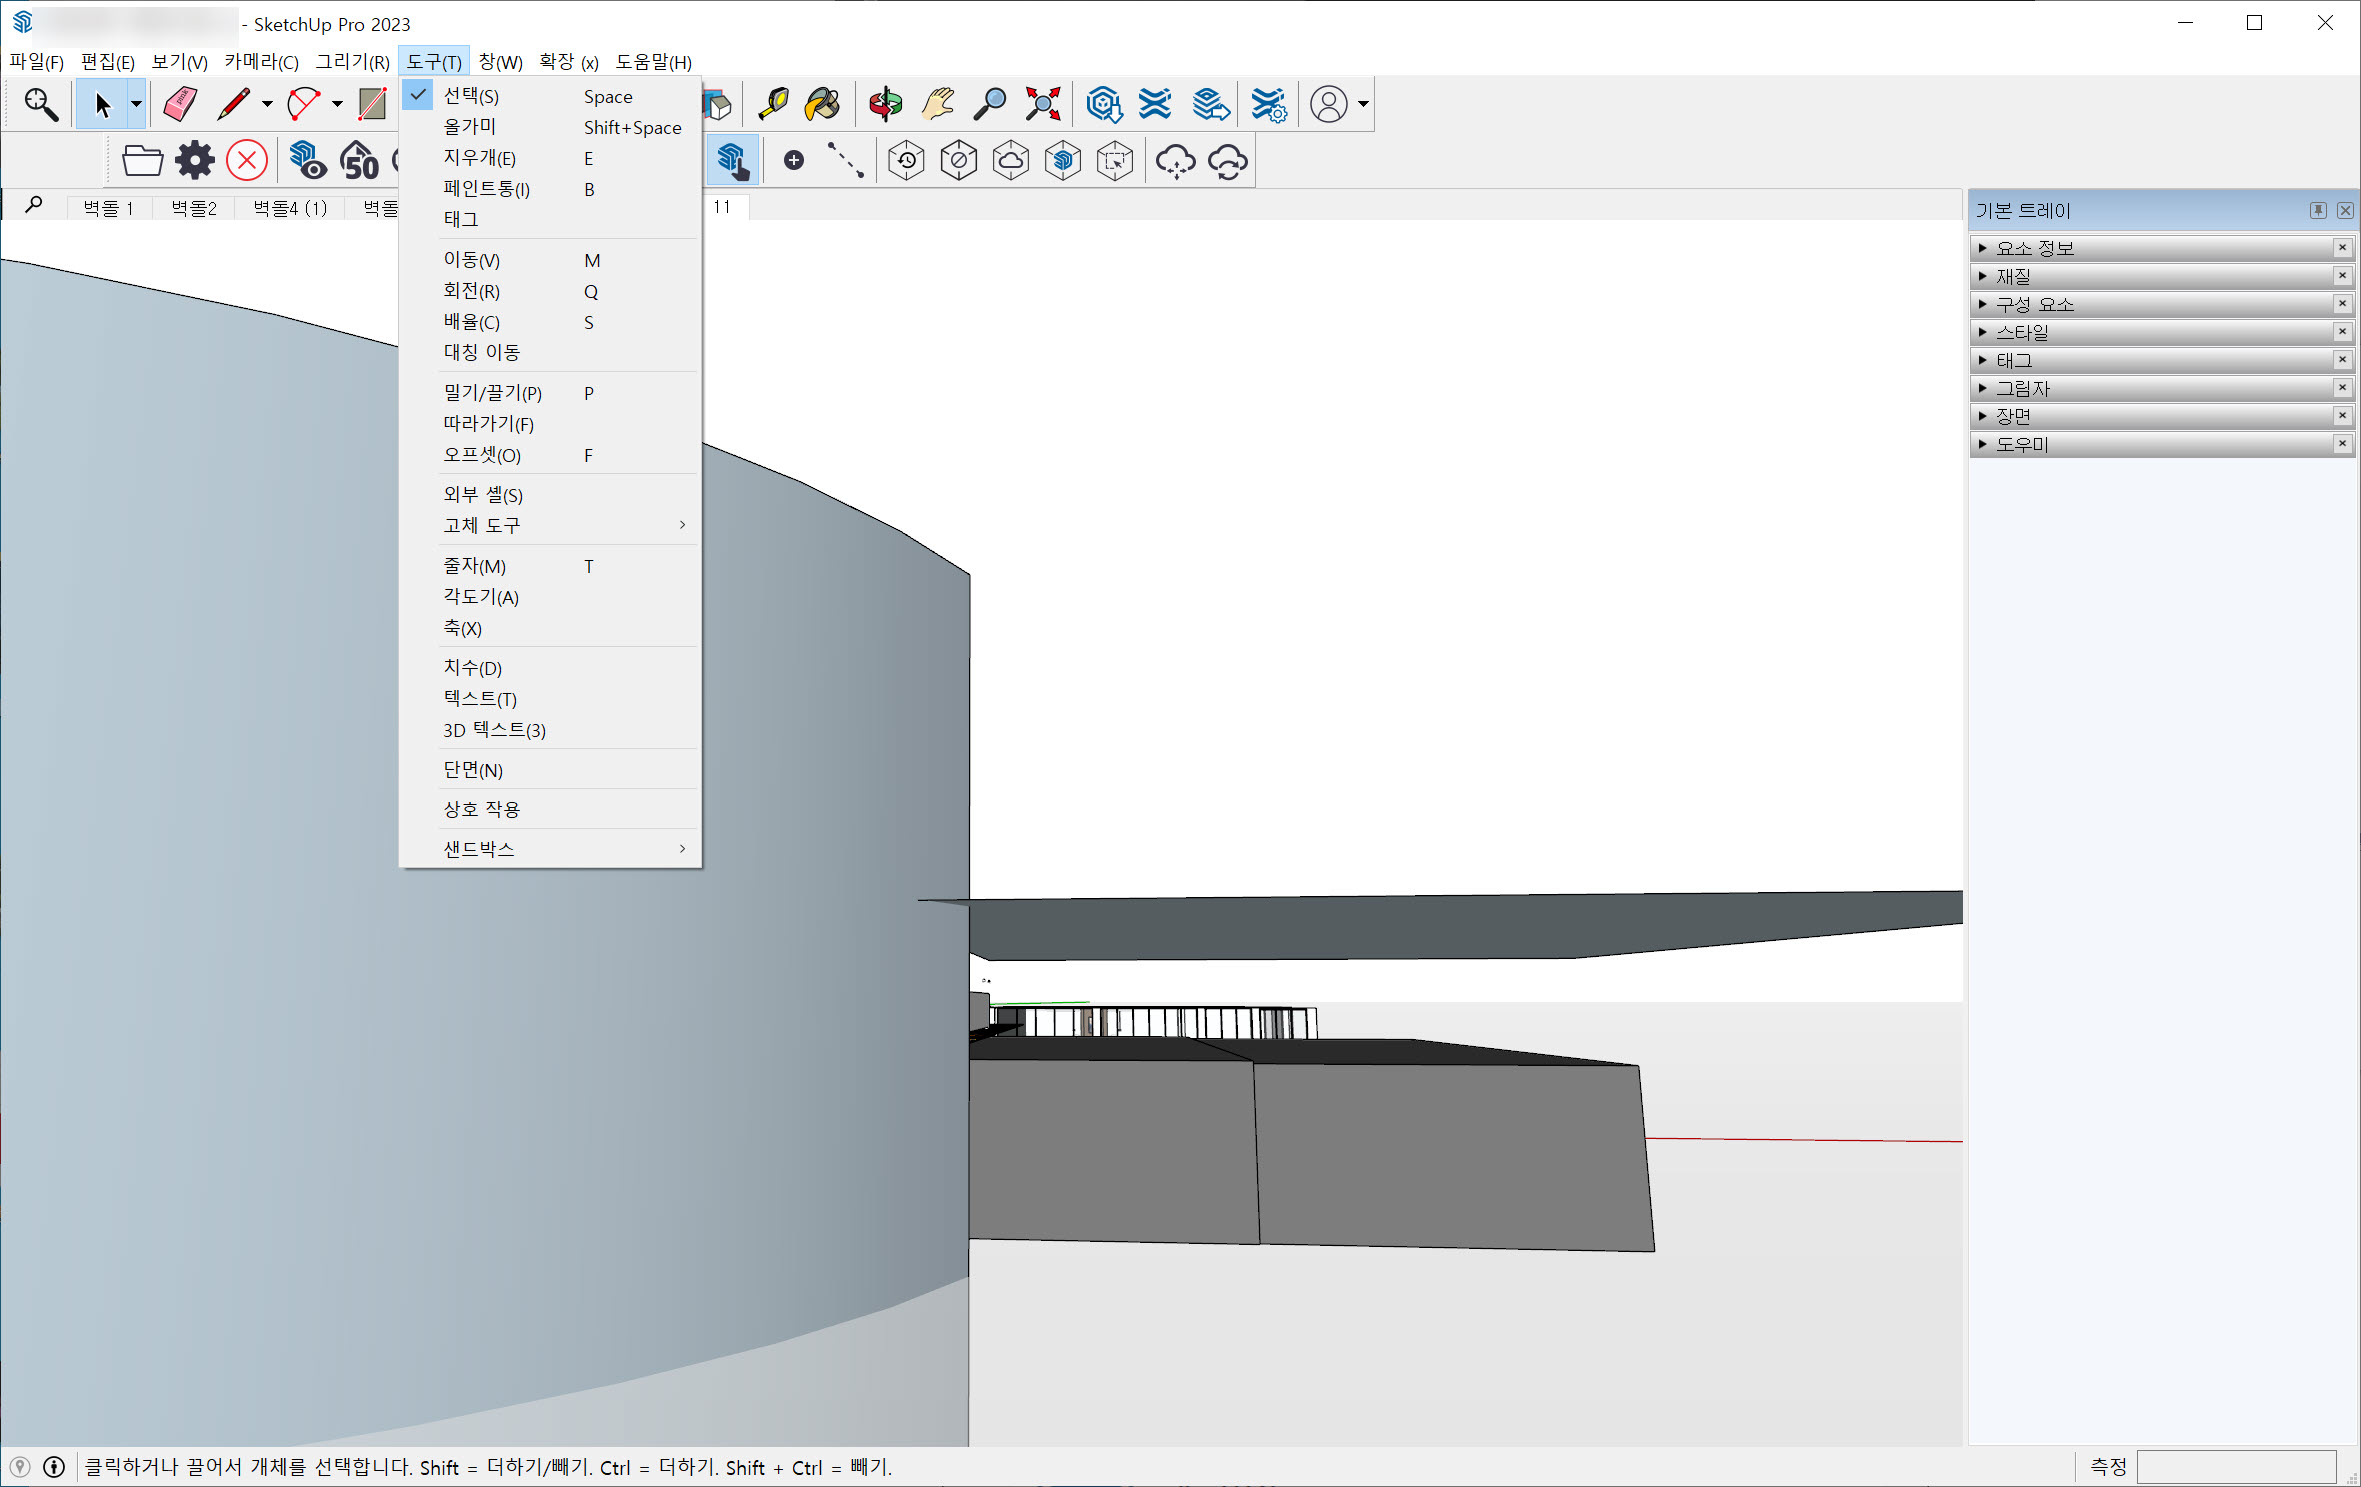The image size is (2361, 1487).
Task: Click the Tape Measure toolbar icon
Action: point(772,104)
